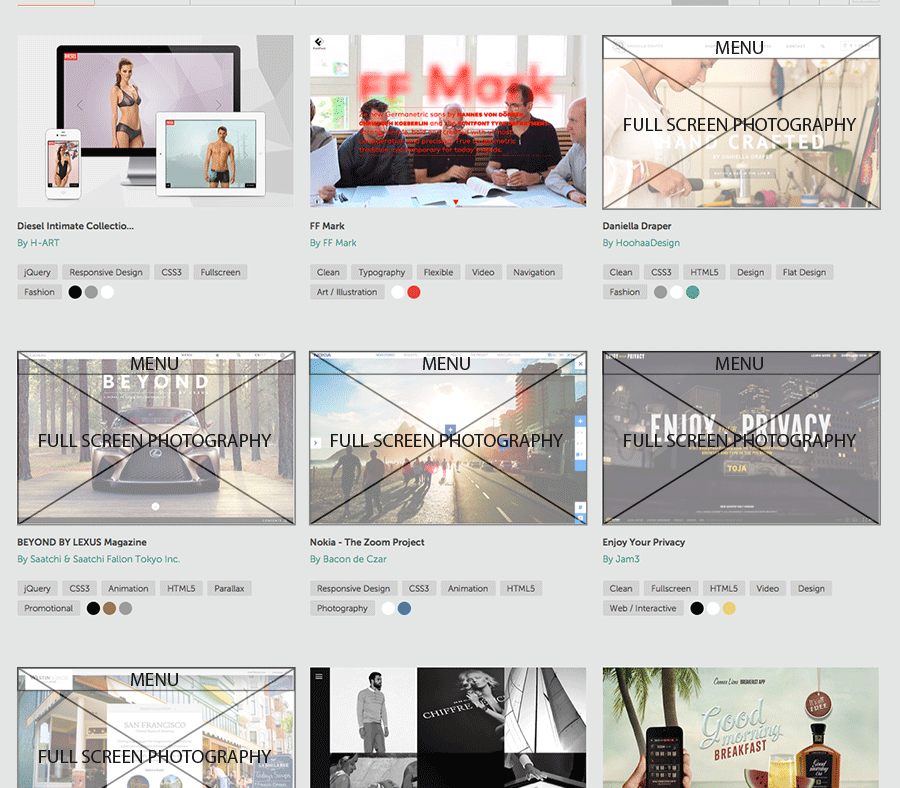Viewport: 900px width, 788px height.
Task: Open the Nokia Zoom Project thumbnail
Action: 448,438
